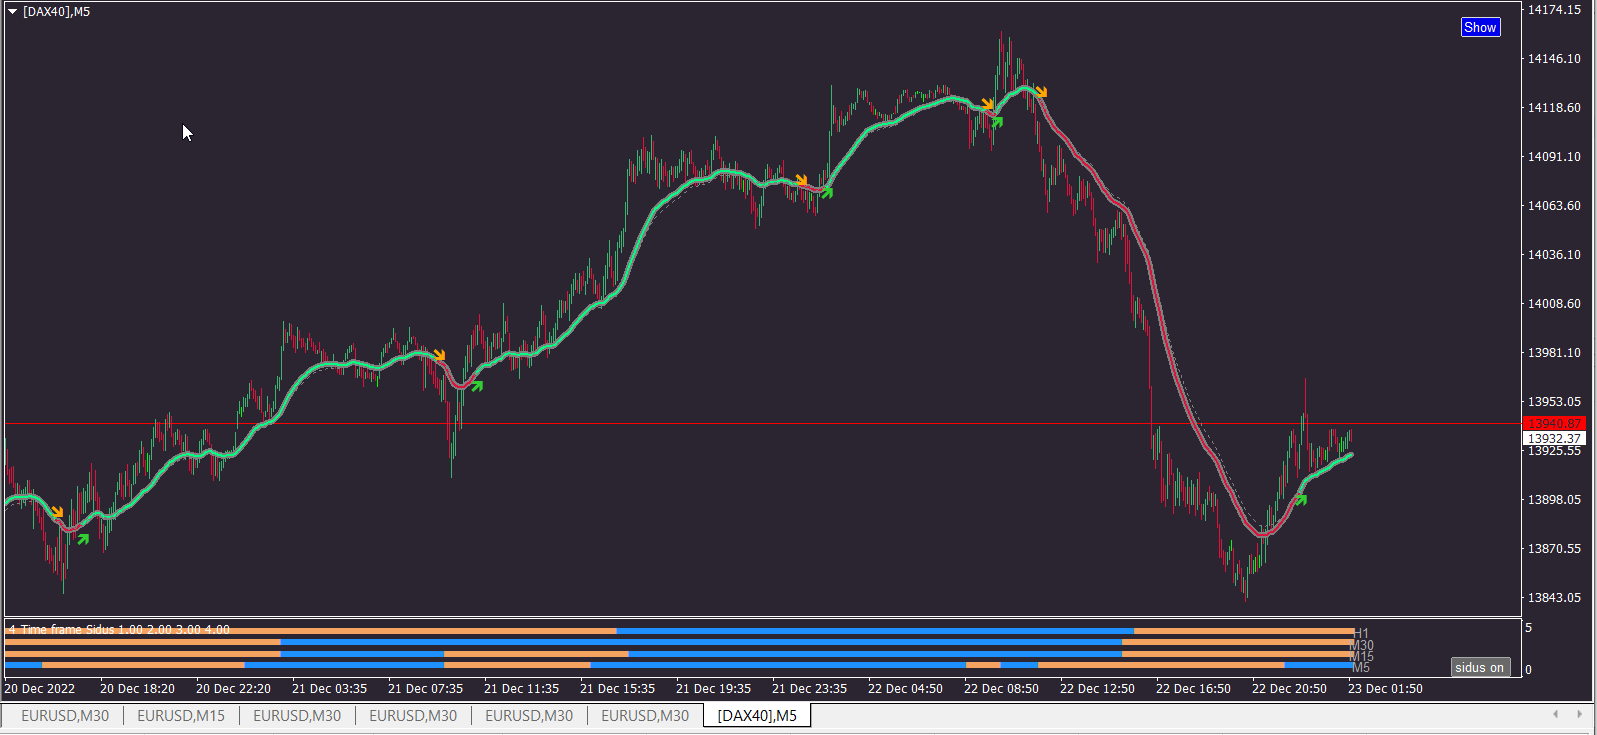Click the '22 Dec 04:50' time label
1597x735 pixels.
tap(905, 689)
